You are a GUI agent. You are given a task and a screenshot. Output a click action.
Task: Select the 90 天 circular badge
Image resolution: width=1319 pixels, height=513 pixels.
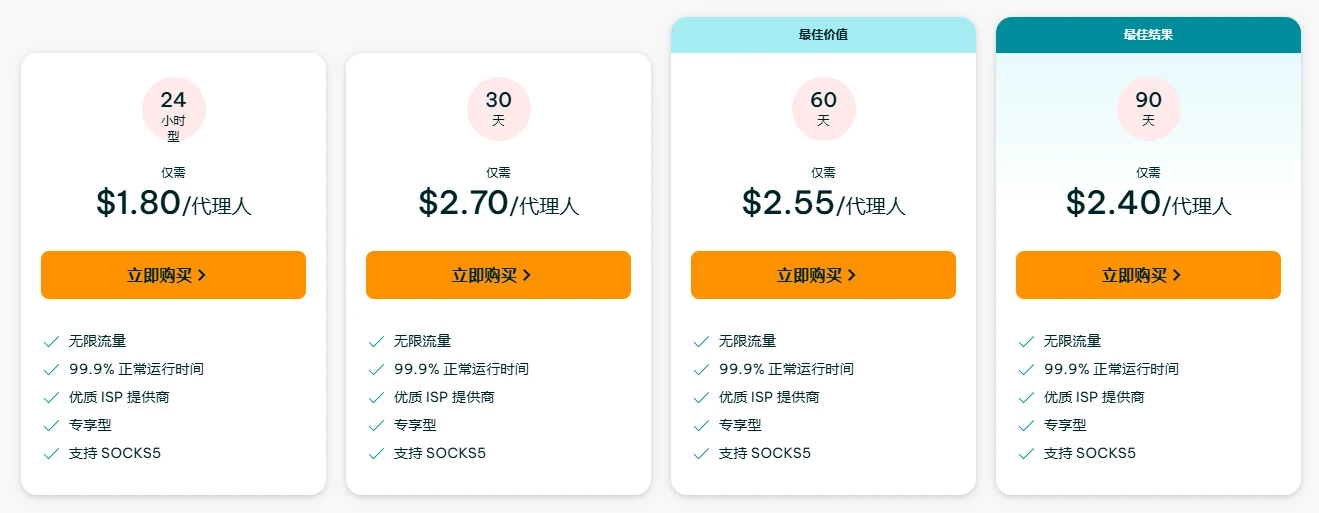(1148, 108)
